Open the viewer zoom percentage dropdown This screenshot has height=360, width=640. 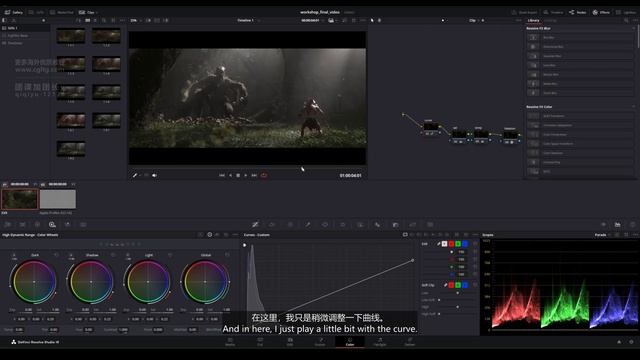pos(136,20)
